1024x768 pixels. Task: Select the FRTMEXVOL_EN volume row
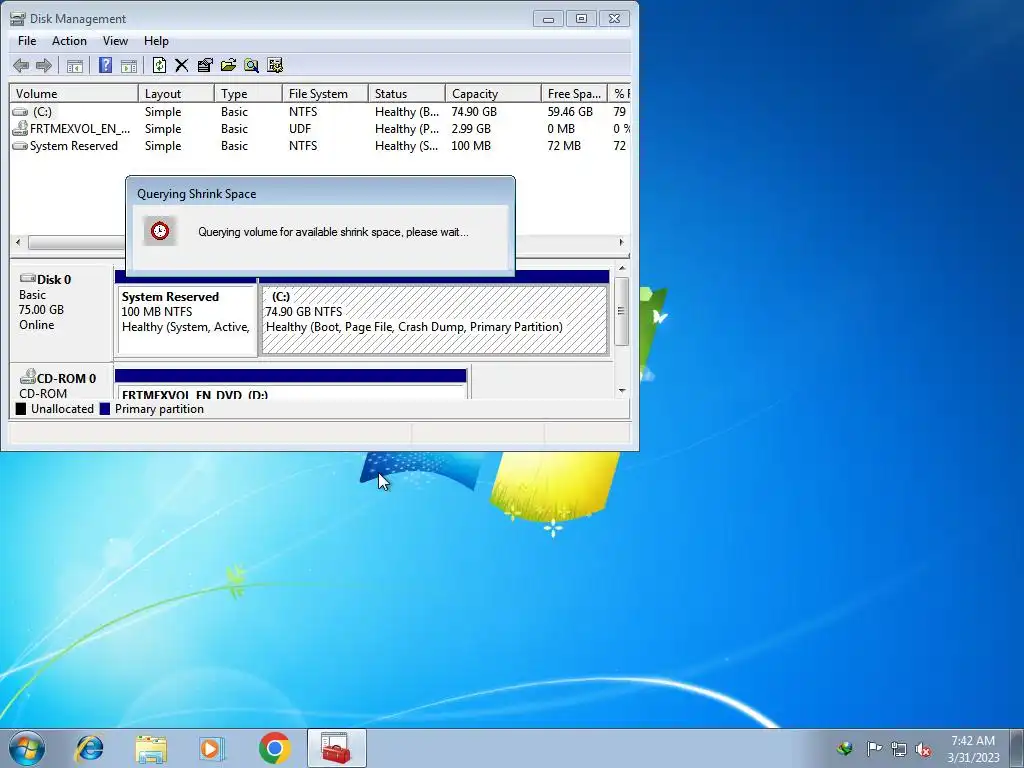pyautogui.click(x=320, y=129)
